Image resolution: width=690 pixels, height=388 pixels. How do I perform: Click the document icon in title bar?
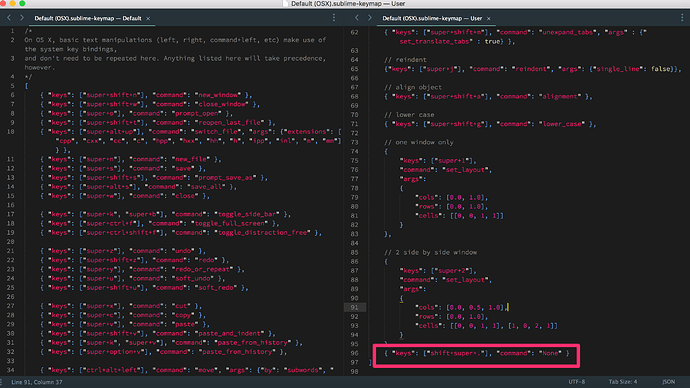285,4
